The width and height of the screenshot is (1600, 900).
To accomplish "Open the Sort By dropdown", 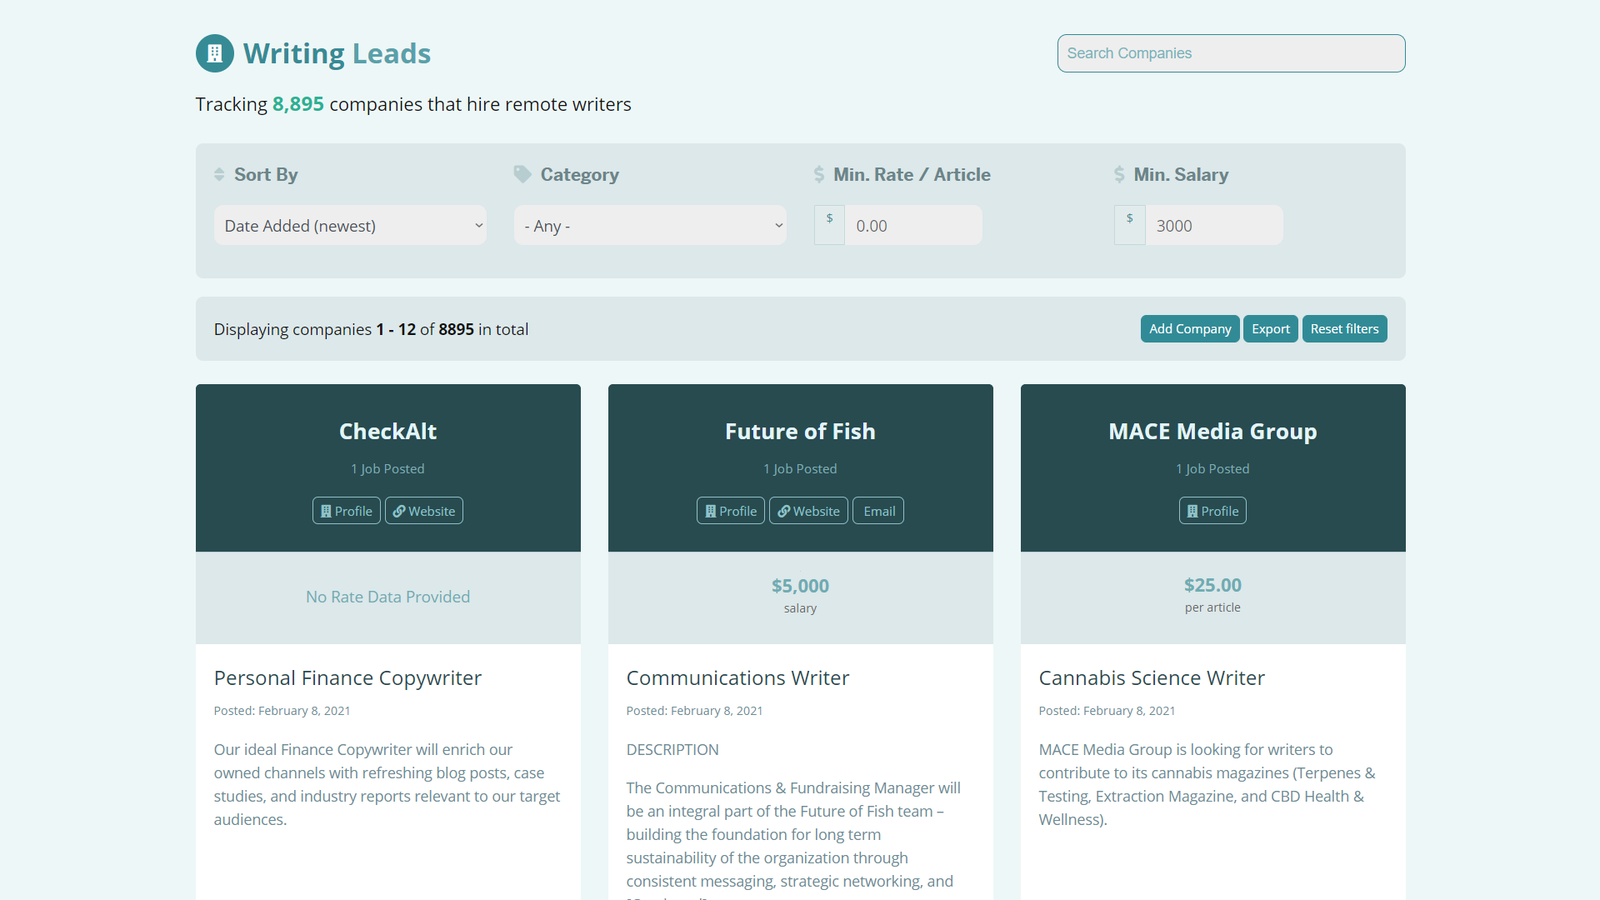I will click(350, 226).
